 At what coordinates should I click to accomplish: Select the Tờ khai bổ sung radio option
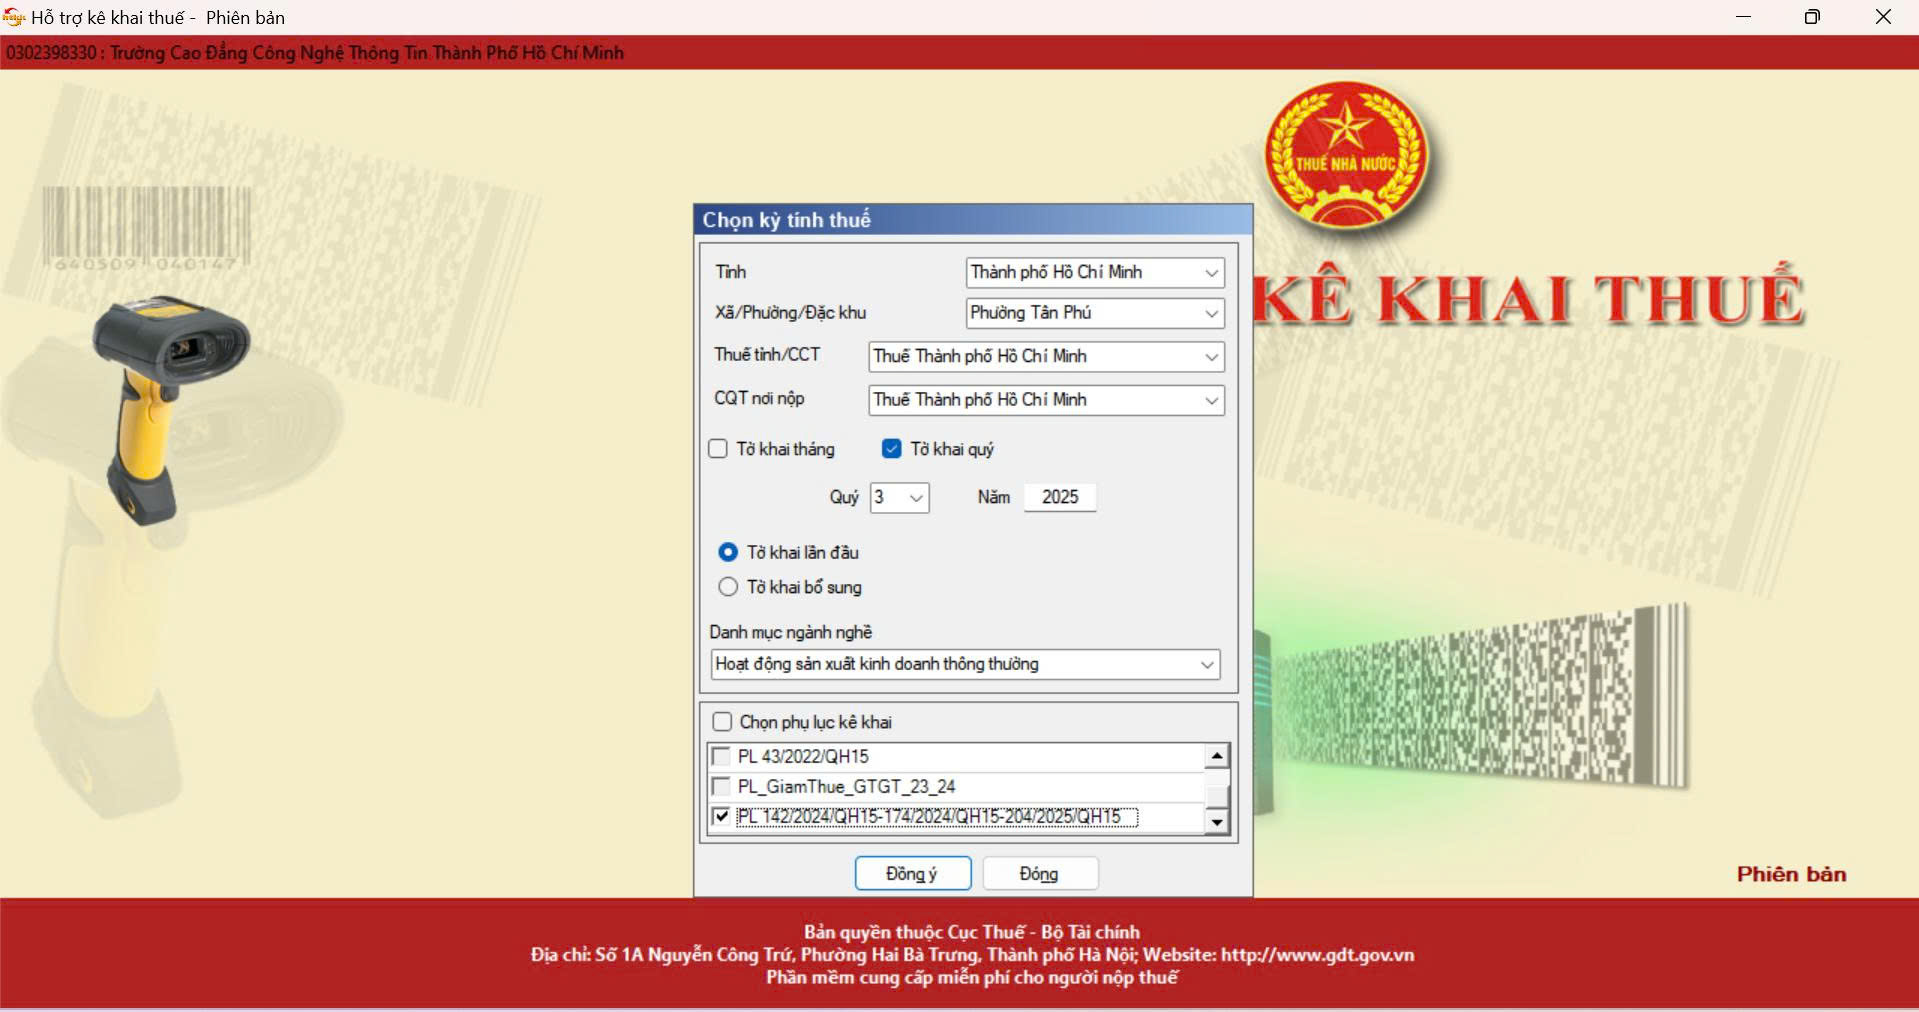(x=728, y=587)
